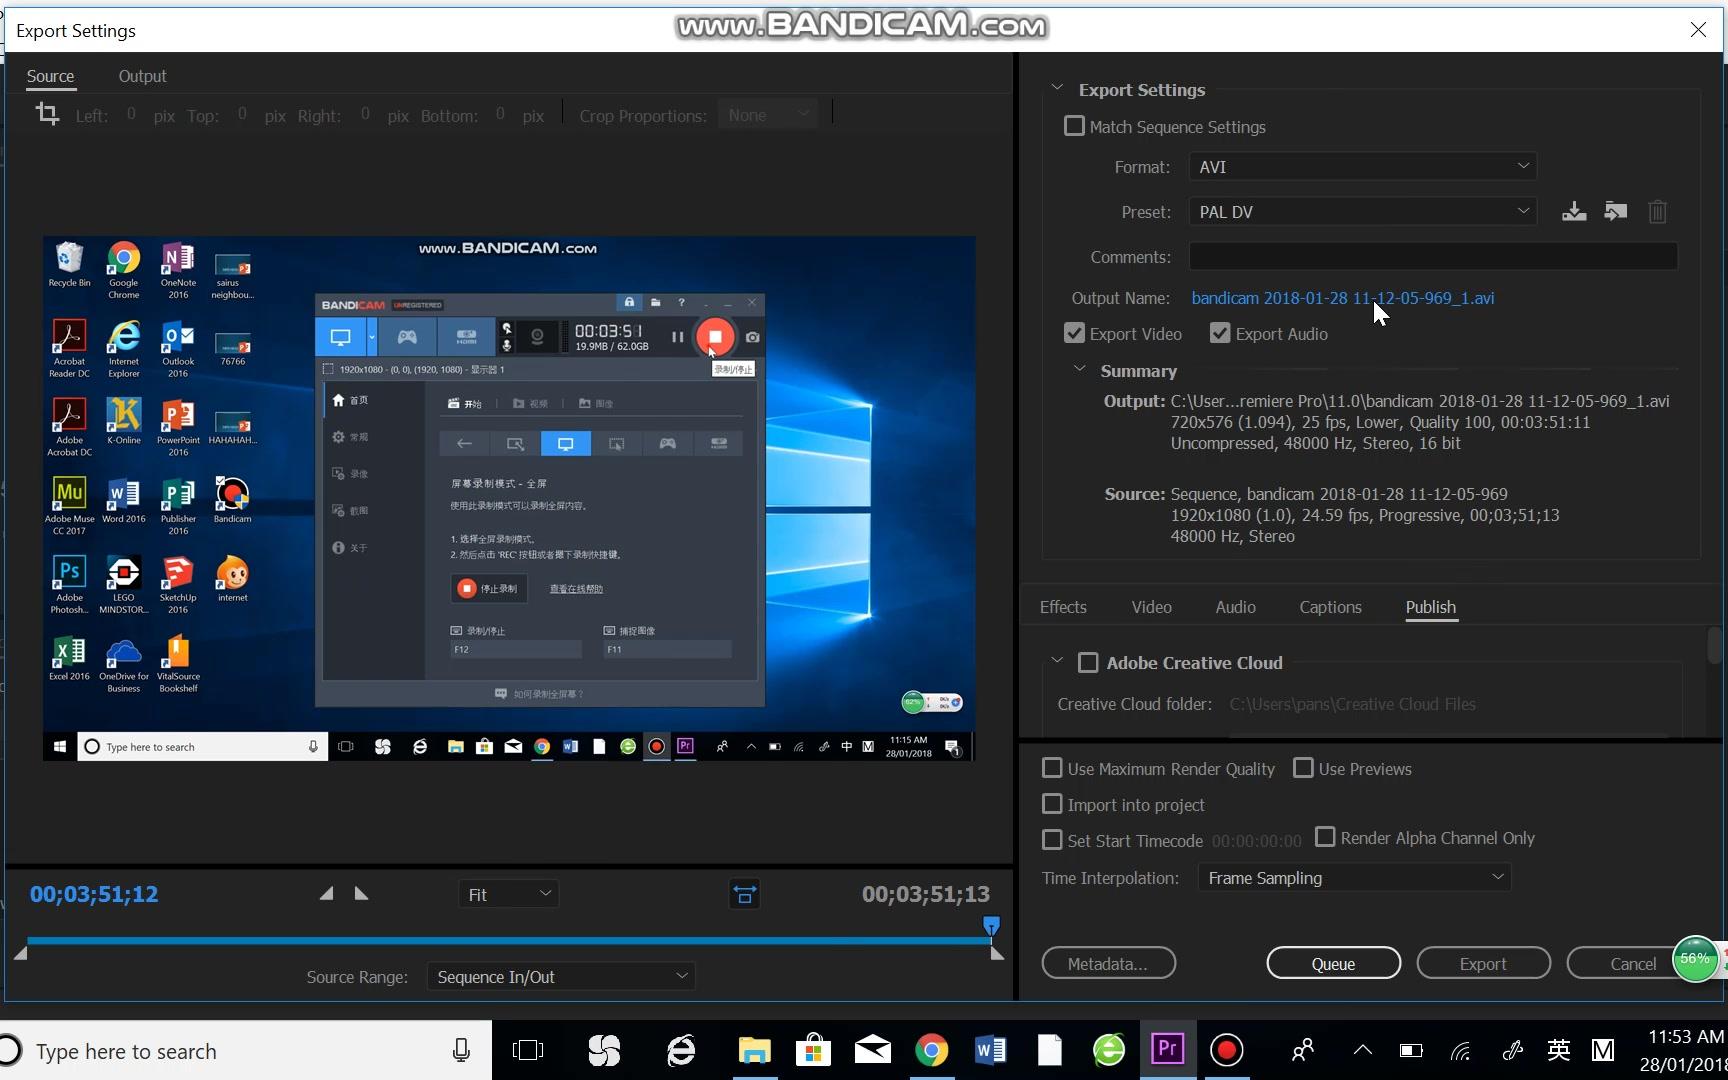The height and width of the screenshot is (1080, 1728).
Task: Click the network Wi-Fi tray icon
Action: coord(1461,1050)
